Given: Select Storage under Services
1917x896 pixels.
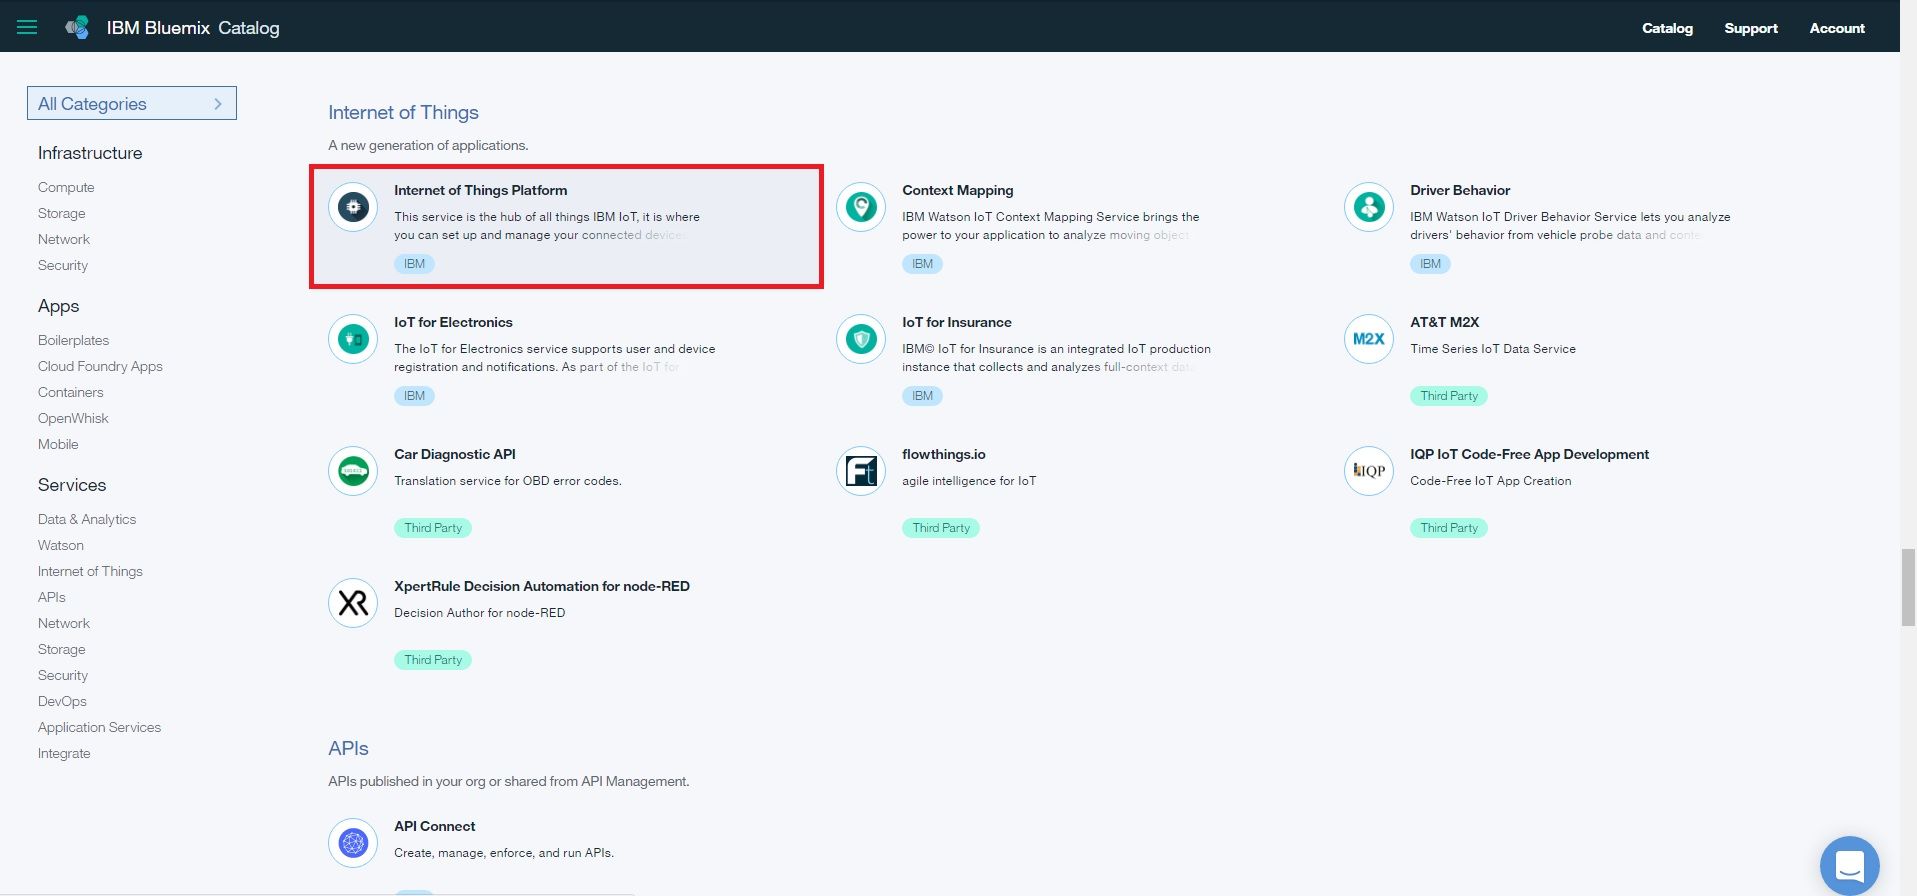Looking at the screenshot, I should pyautogui.click(x=62, y=649).
